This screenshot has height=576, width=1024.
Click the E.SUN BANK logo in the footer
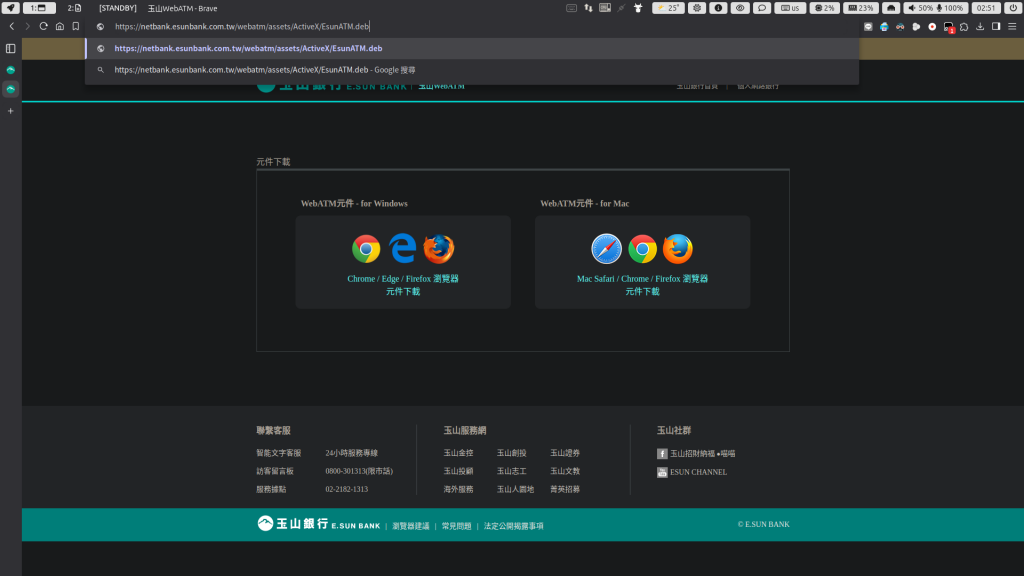point(319,524)
